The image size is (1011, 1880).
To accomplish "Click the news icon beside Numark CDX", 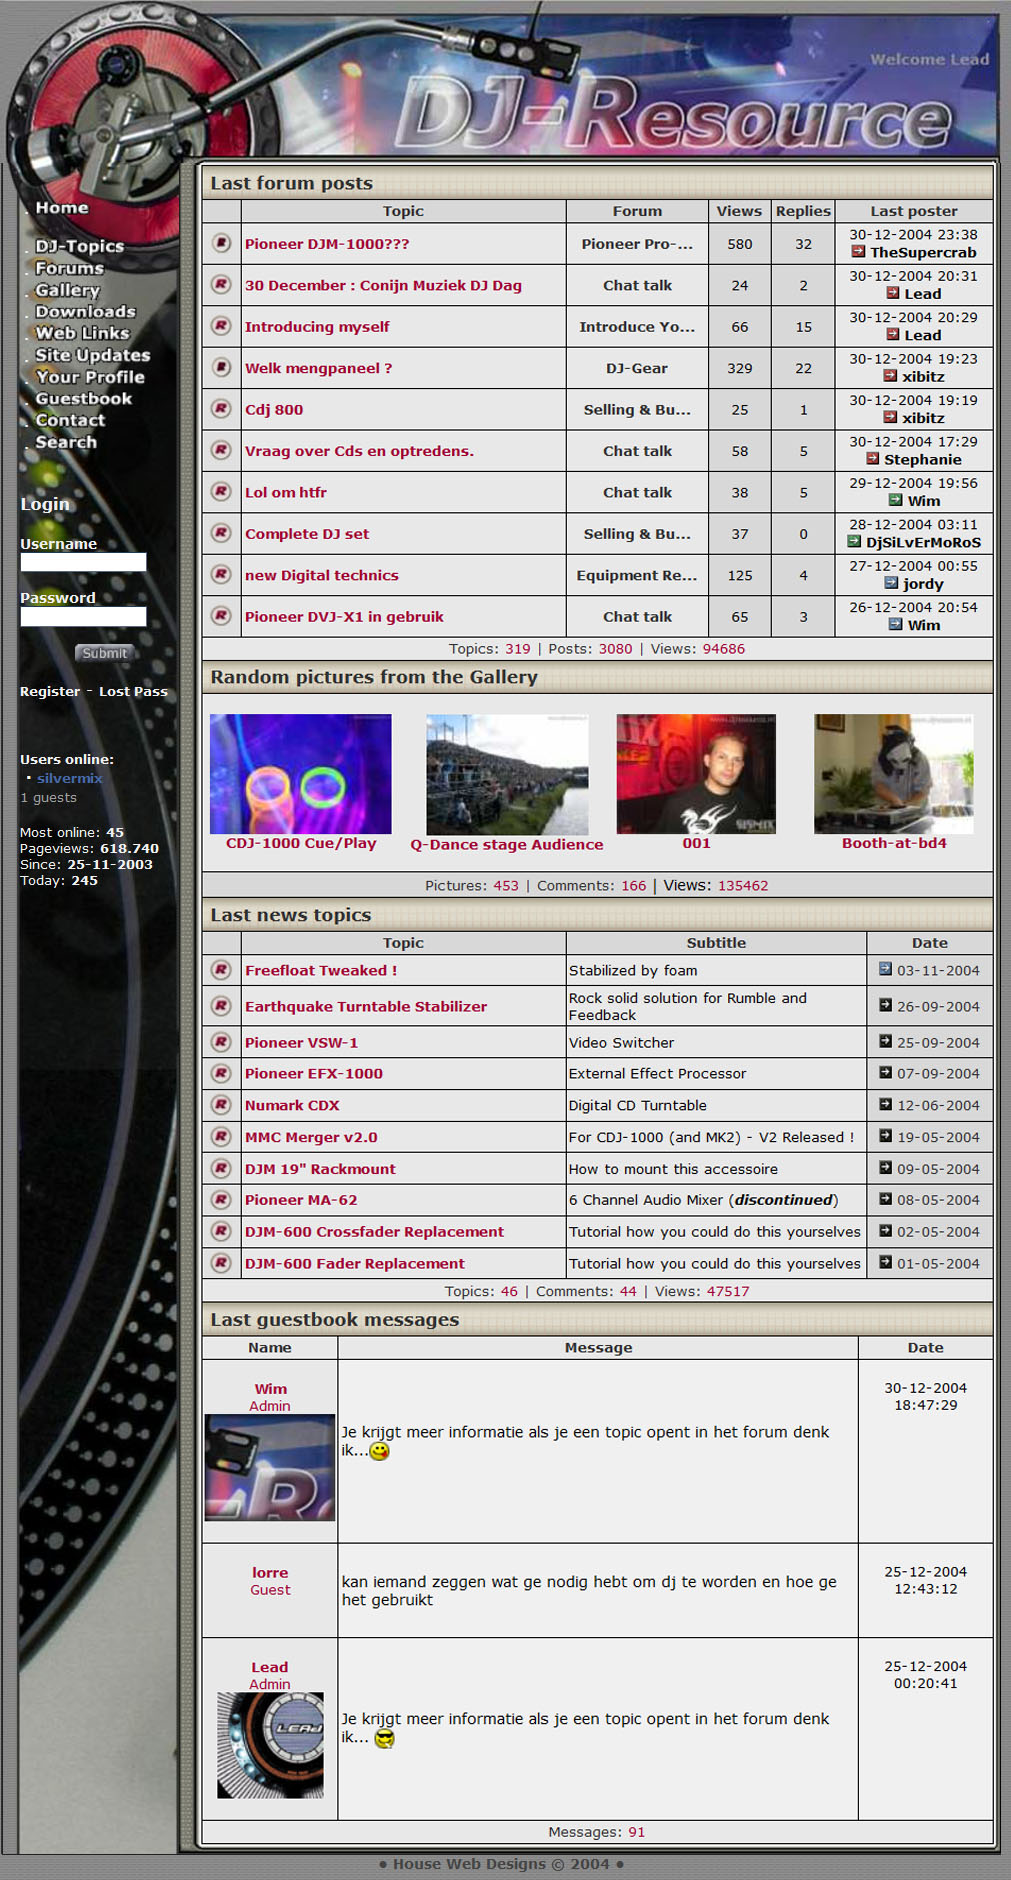I will (x=221, y=1105).
